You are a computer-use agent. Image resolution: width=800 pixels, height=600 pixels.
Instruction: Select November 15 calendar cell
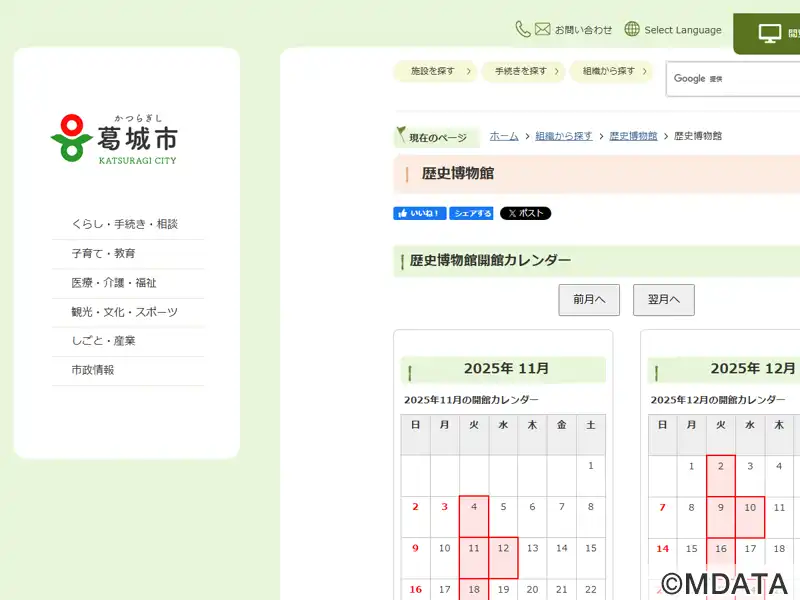pyautogui.click(x=591, y=558)
